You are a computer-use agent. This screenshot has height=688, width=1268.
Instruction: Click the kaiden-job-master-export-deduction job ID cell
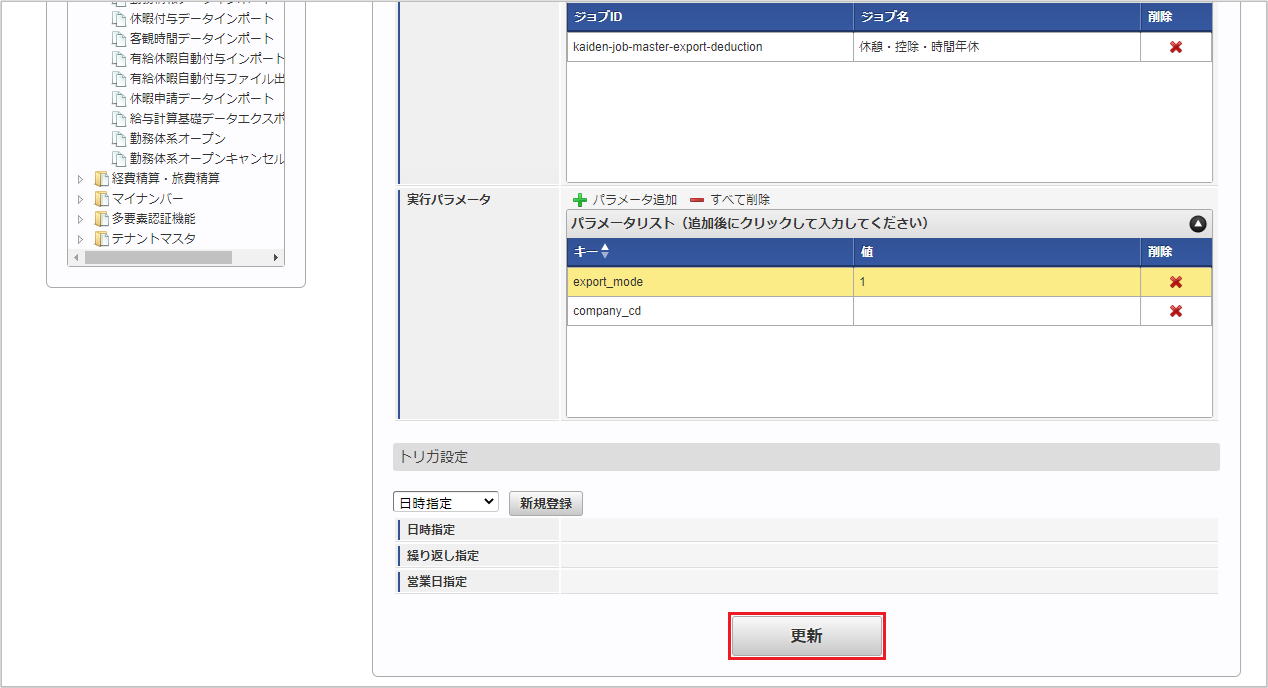click(710, 47)
